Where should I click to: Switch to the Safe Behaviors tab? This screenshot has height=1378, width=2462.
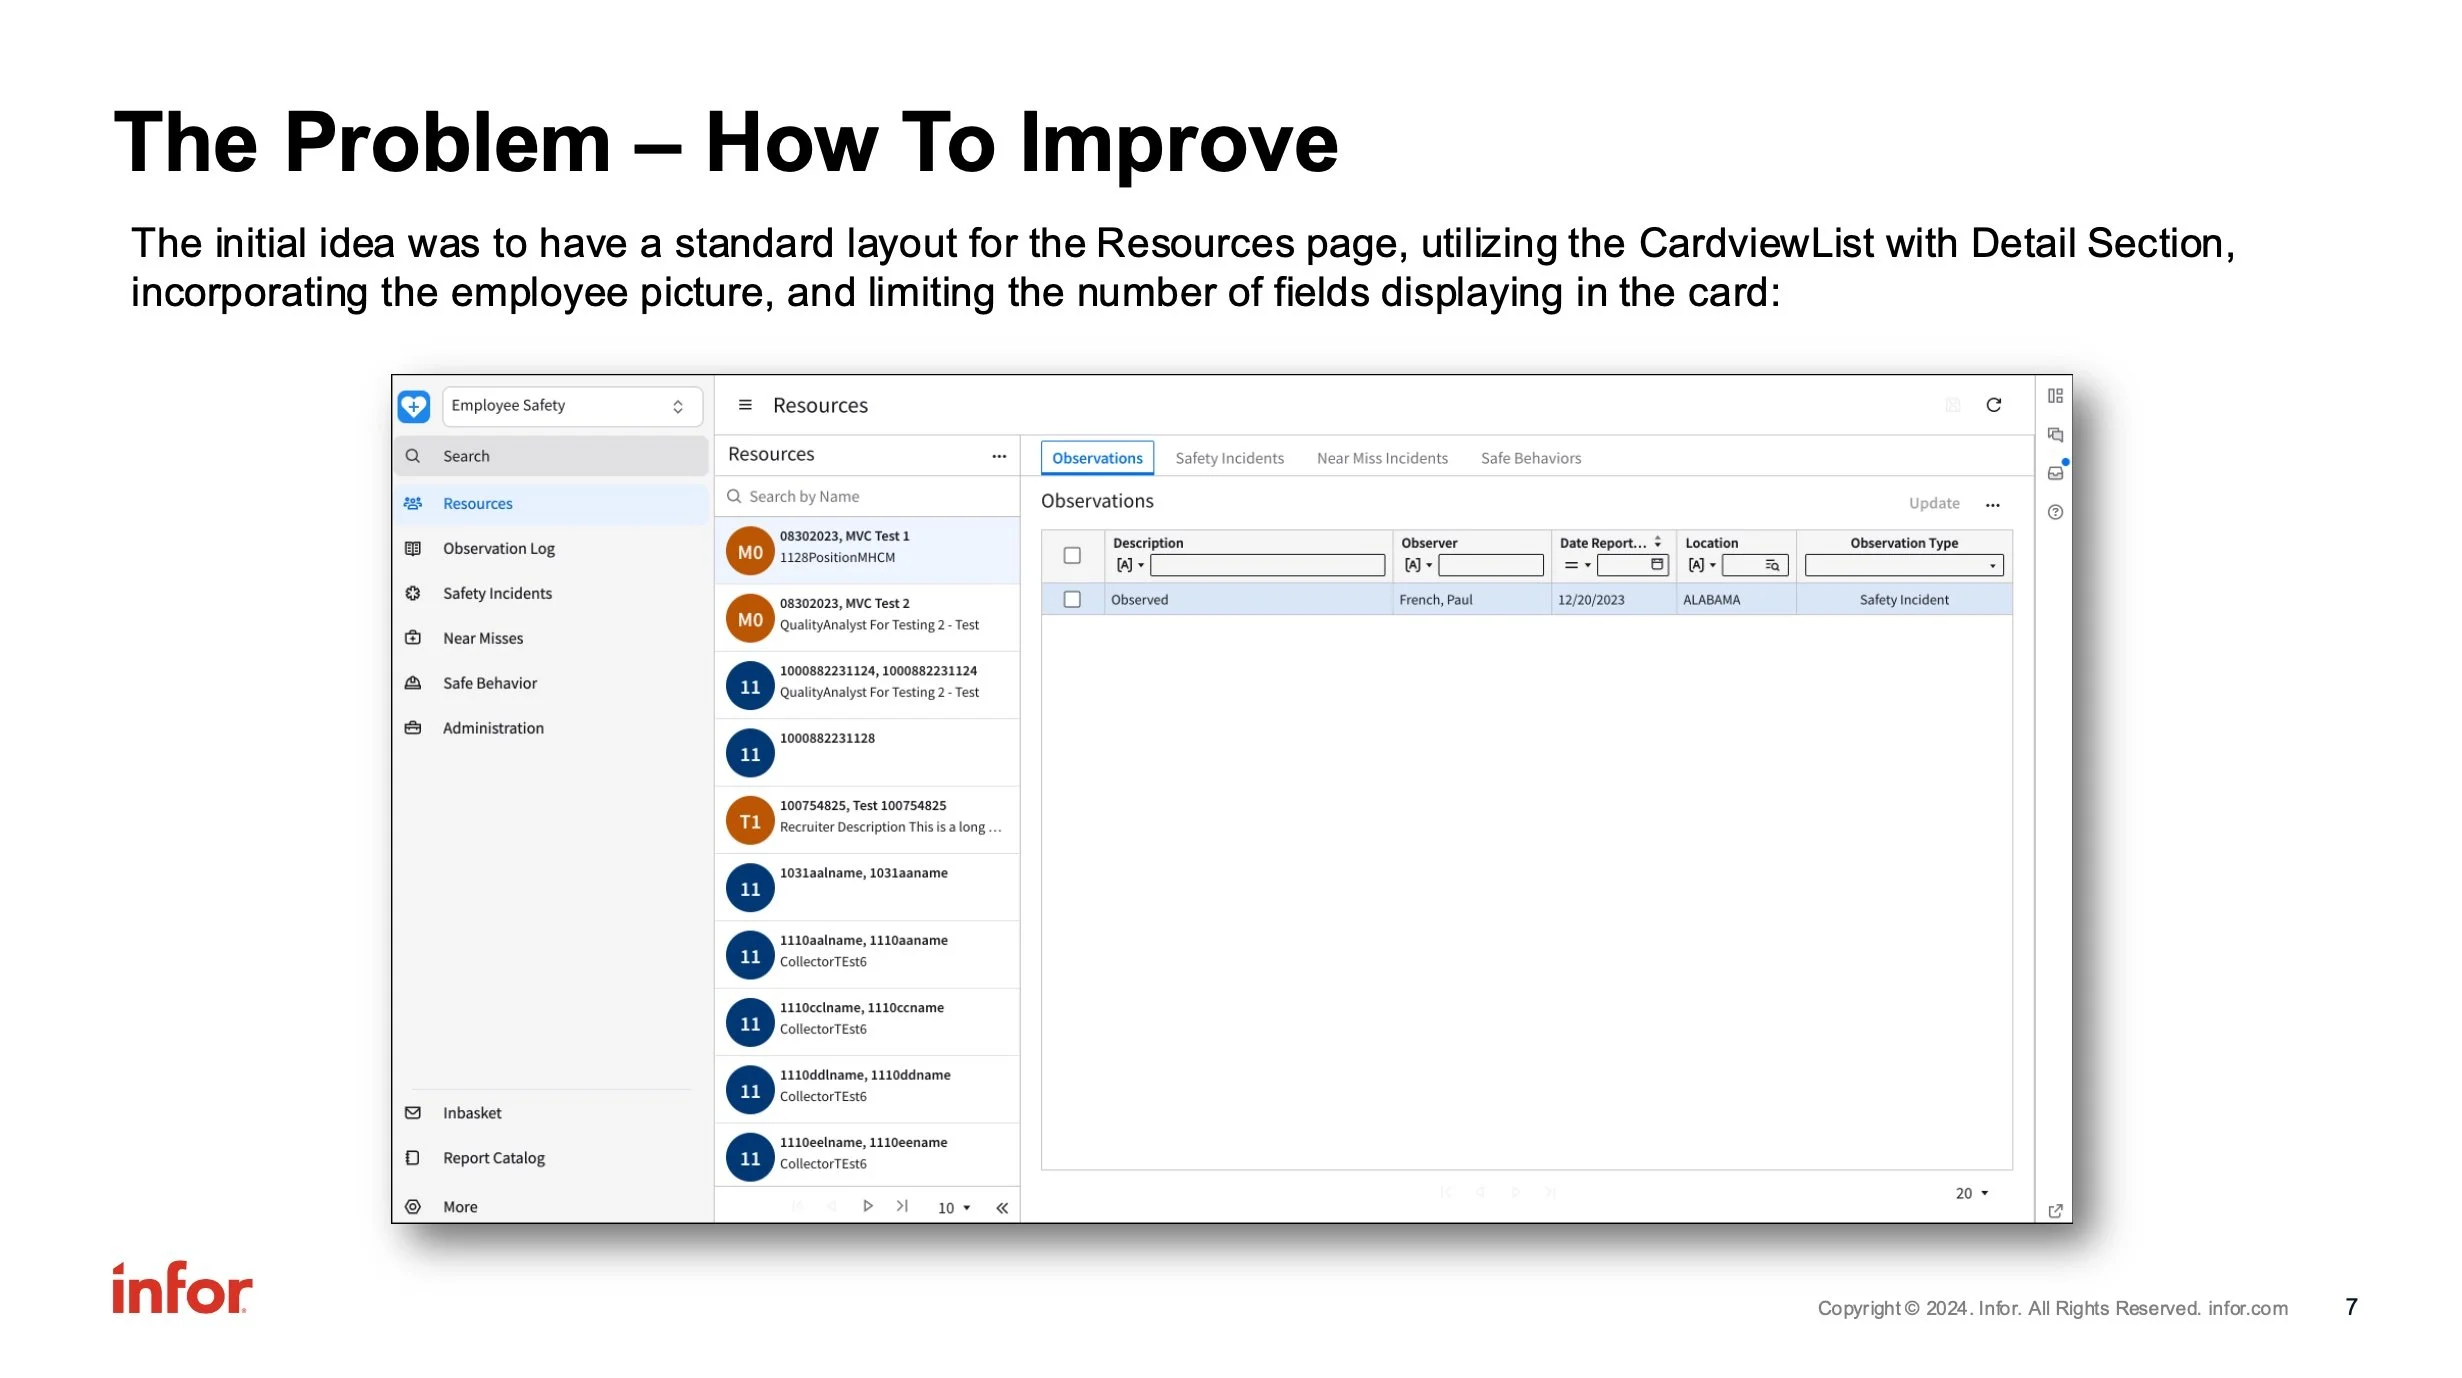[1530, 458]
